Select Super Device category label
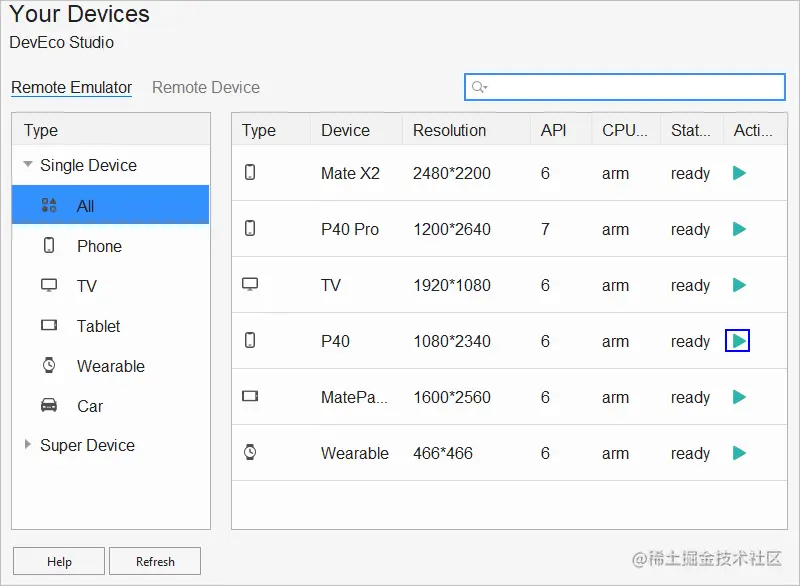 [x=87, y=445]
